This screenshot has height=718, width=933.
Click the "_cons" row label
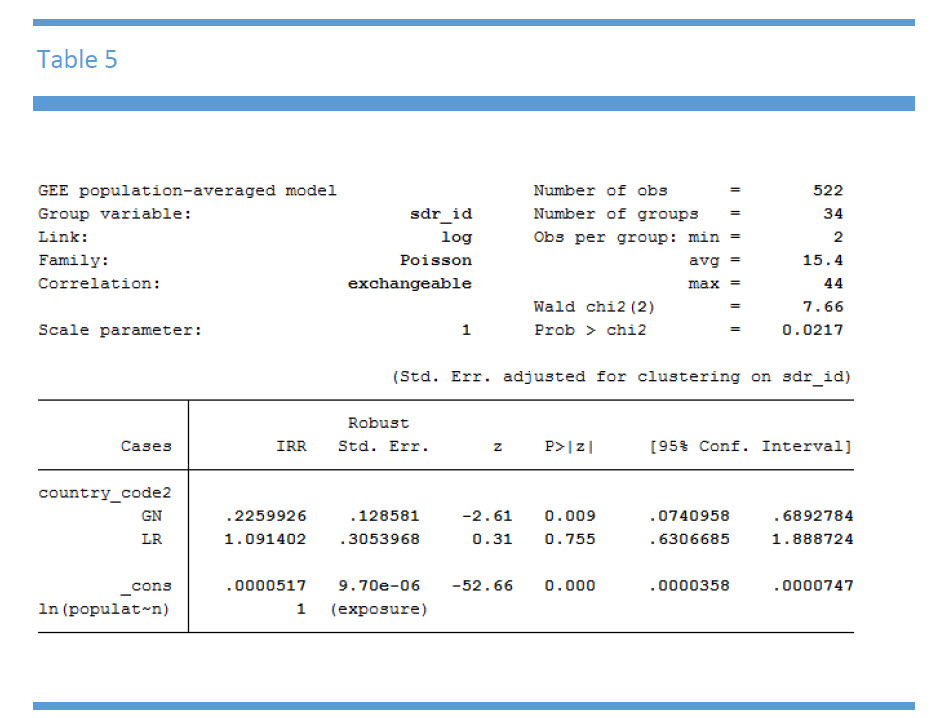(146, 587)
